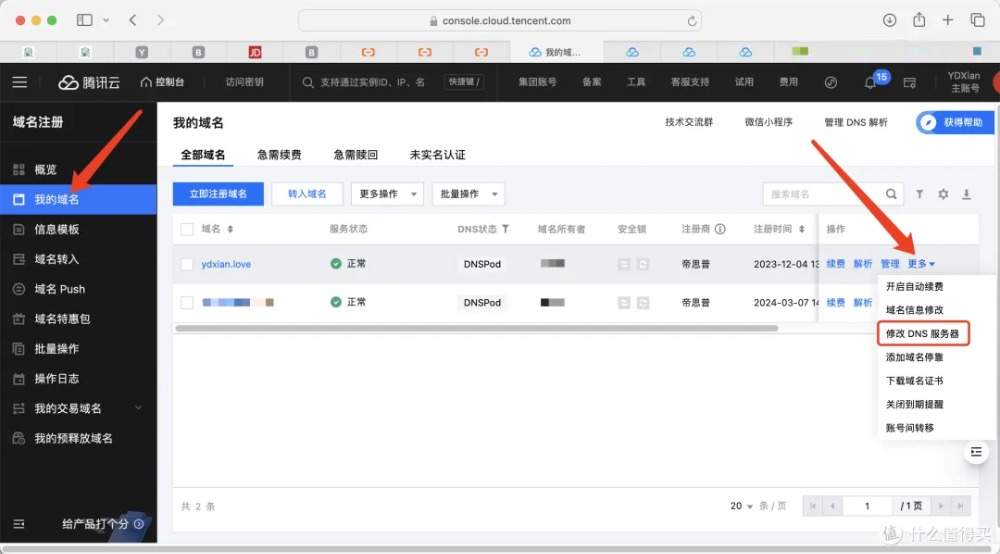Click the Safari downloads icon
1000x554 pixels.
point(890,20)
